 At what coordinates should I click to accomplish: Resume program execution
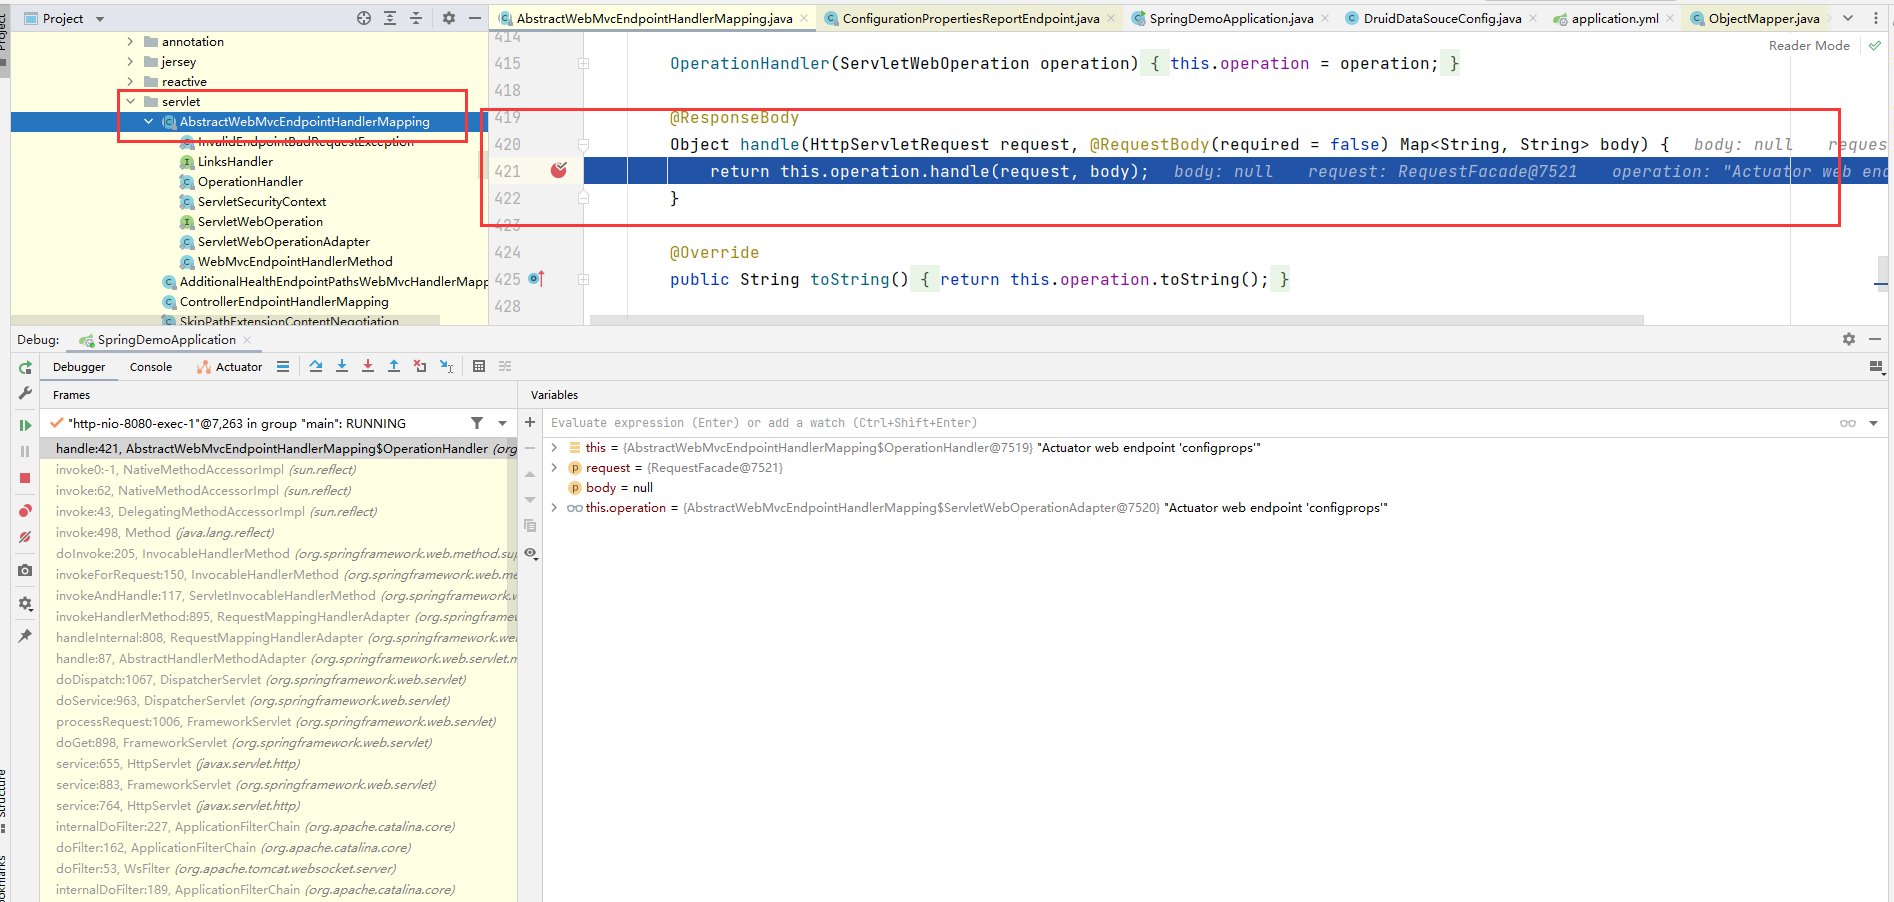[25, 426]
